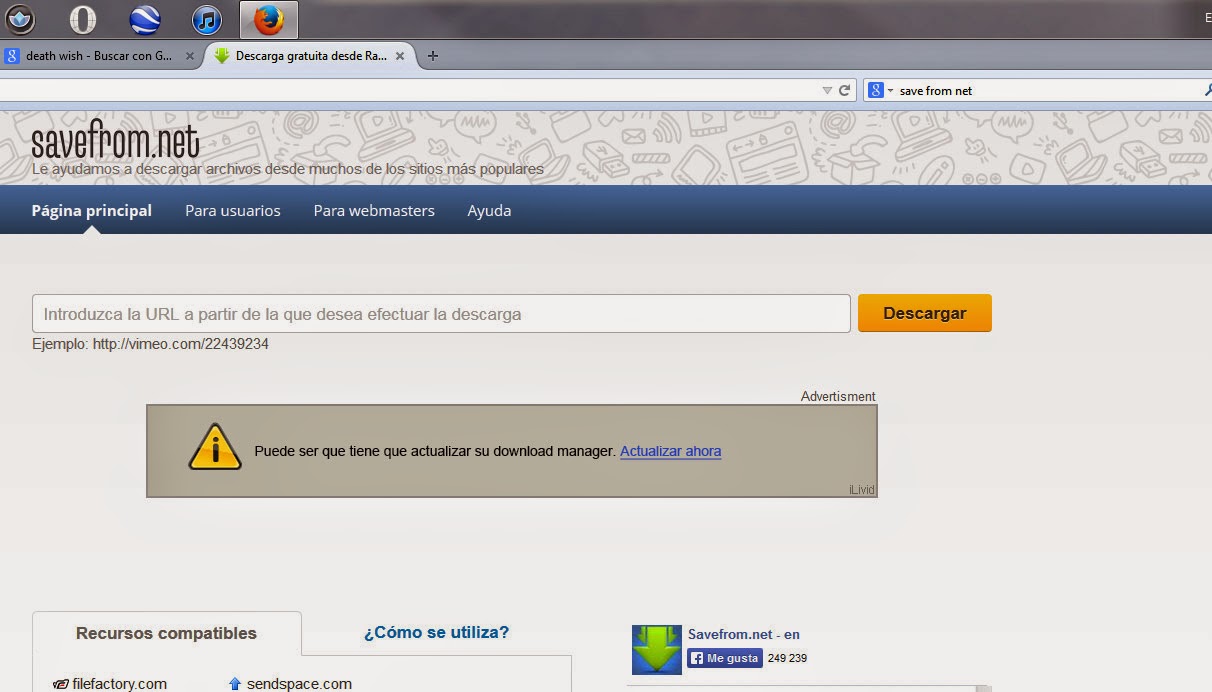
Task: Close the "death wish" tab
Action: [190, 56]
